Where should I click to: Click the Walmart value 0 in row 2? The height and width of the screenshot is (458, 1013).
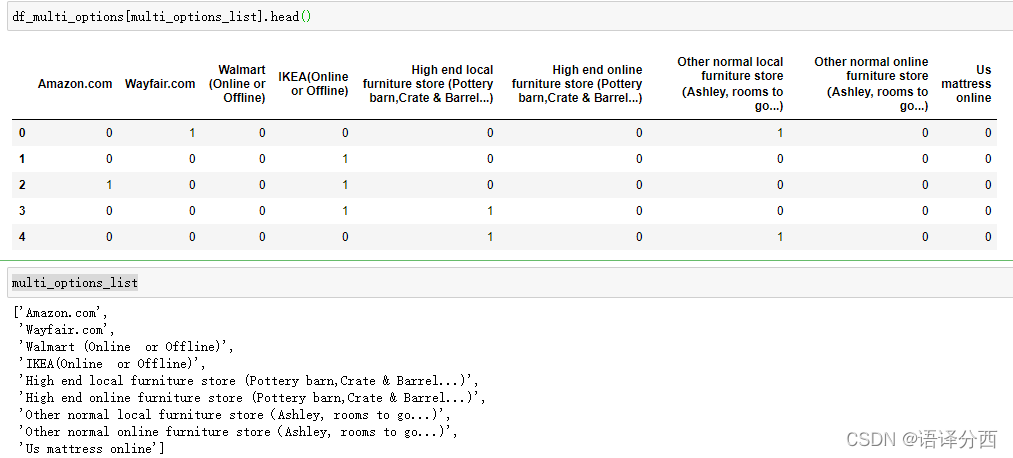point(262,185)
